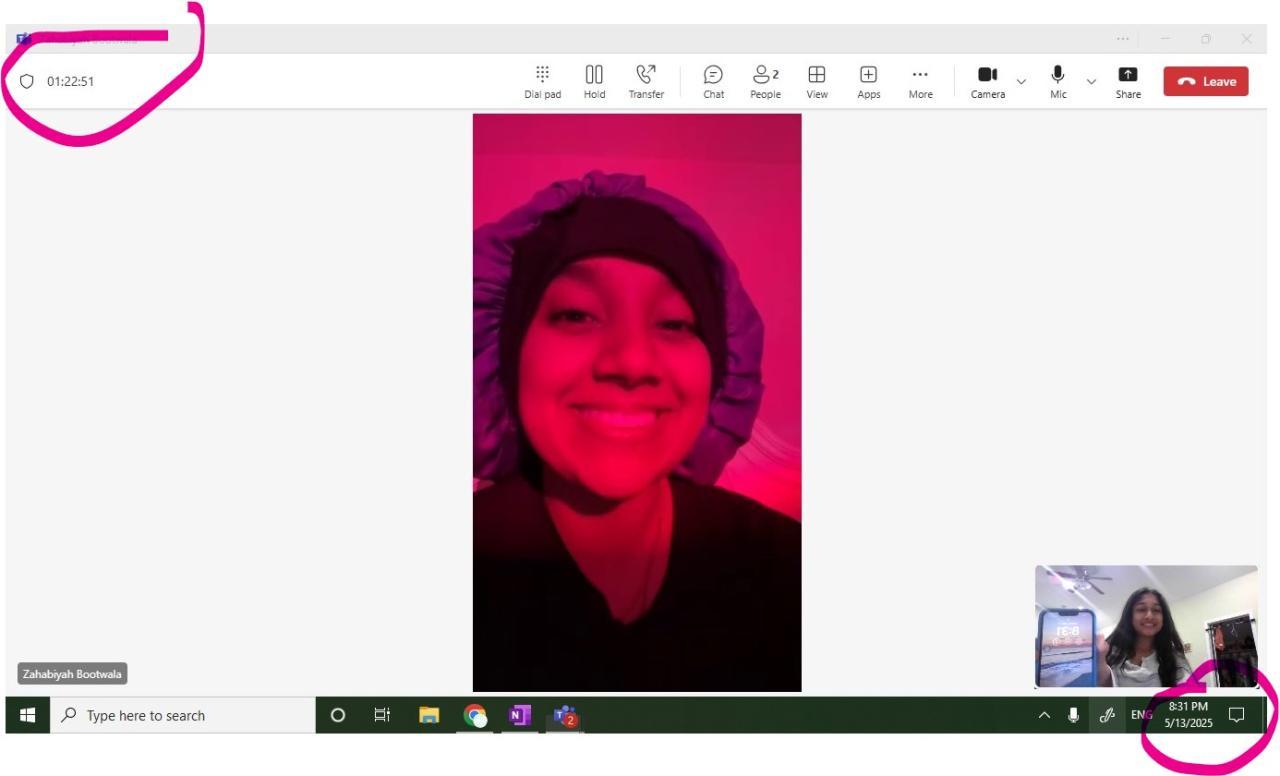Open the Dial pad

542,81
